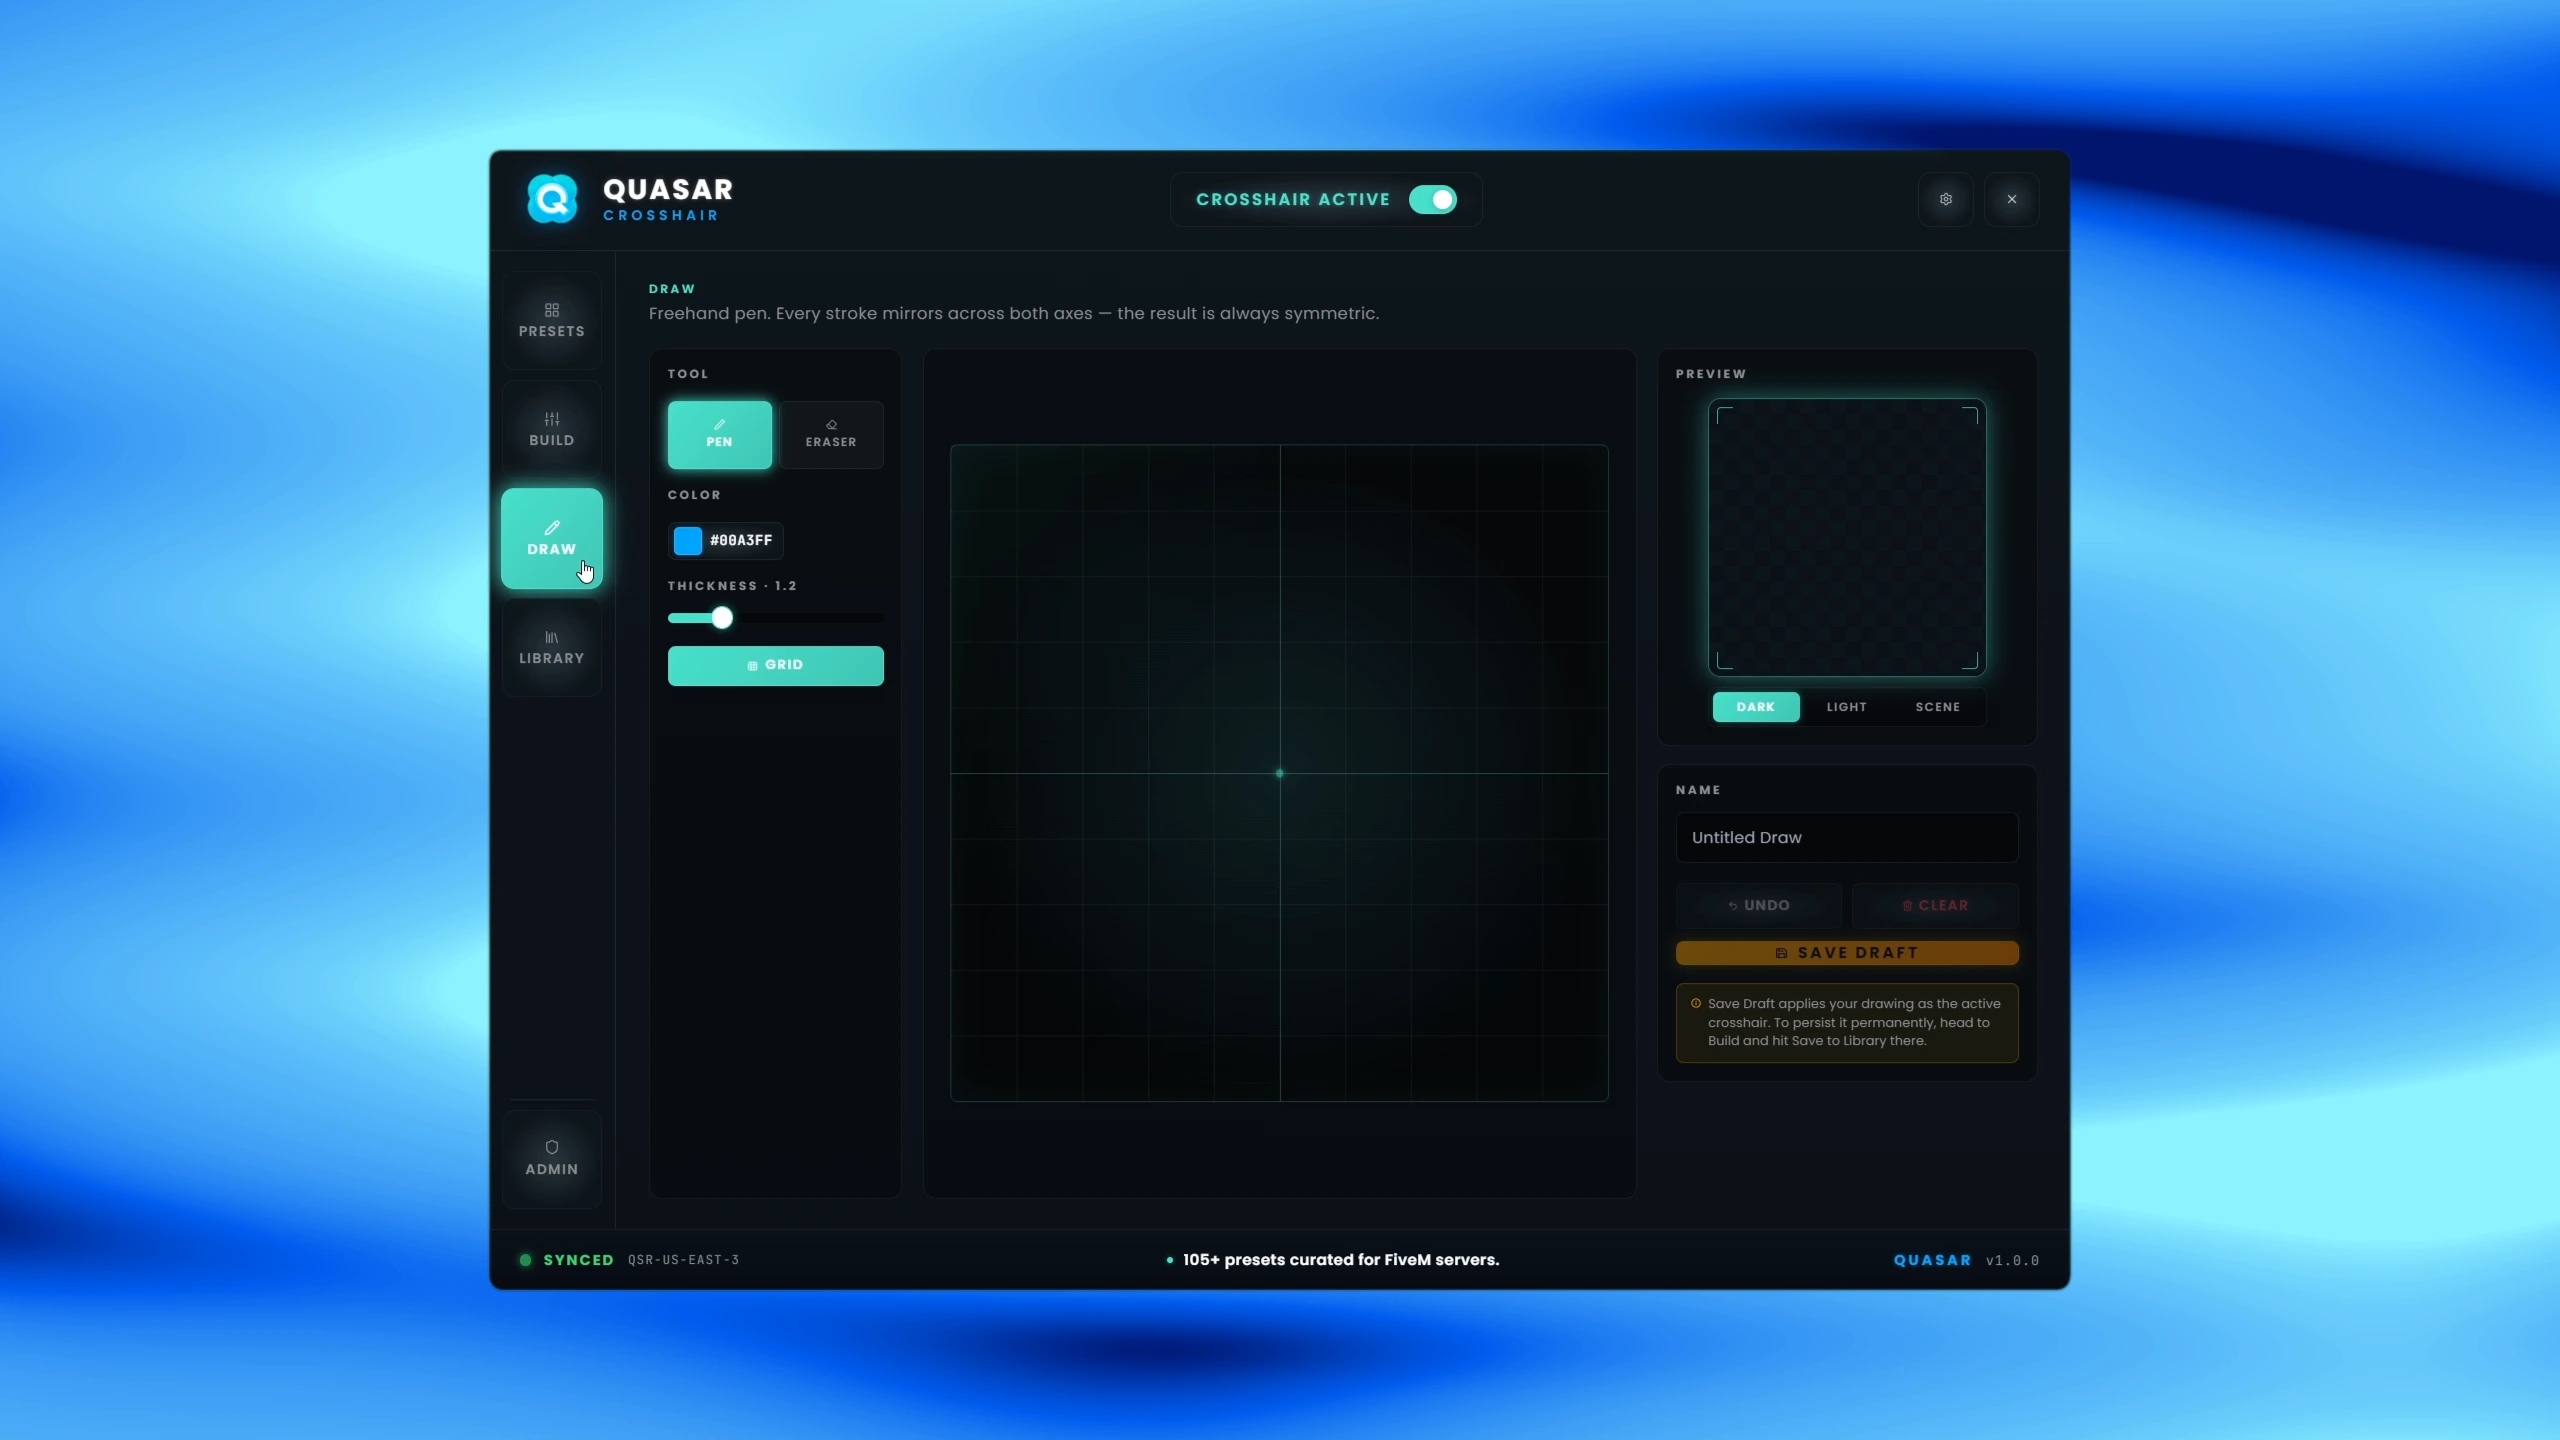This screenshot has height=1440, width=2560.
Task: Open settings via the gear icon
Action: tap(1945, 199)
